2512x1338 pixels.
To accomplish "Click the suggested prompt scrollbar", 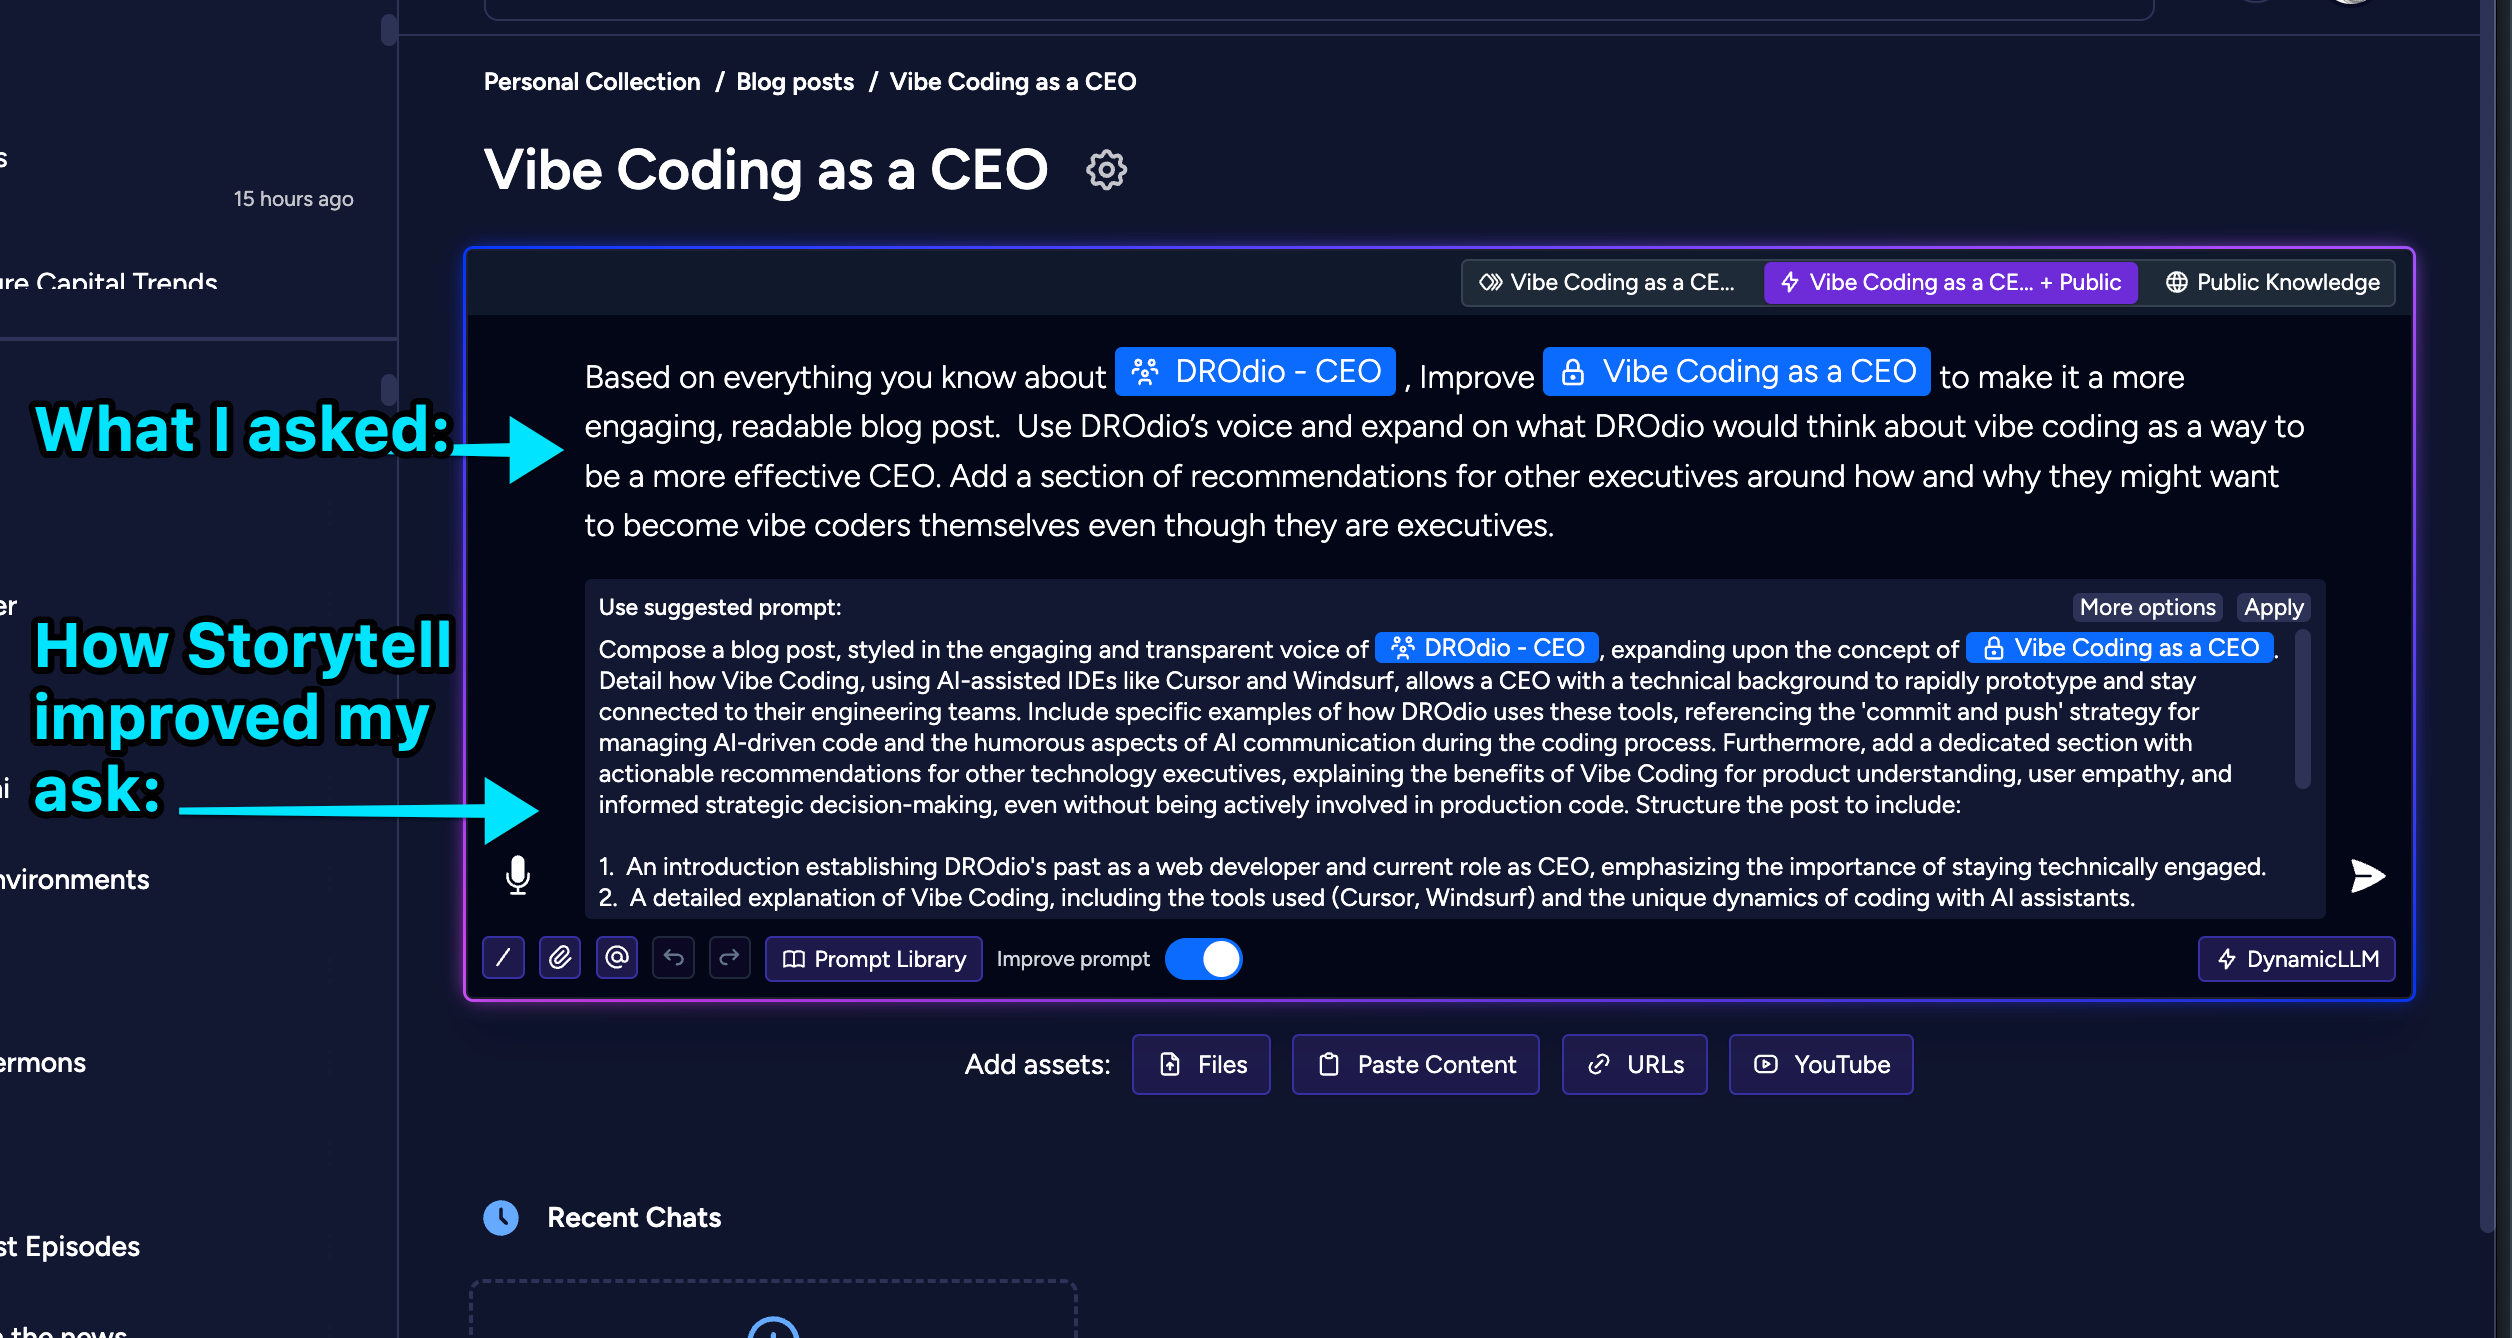I will [x=2302, y=710].
